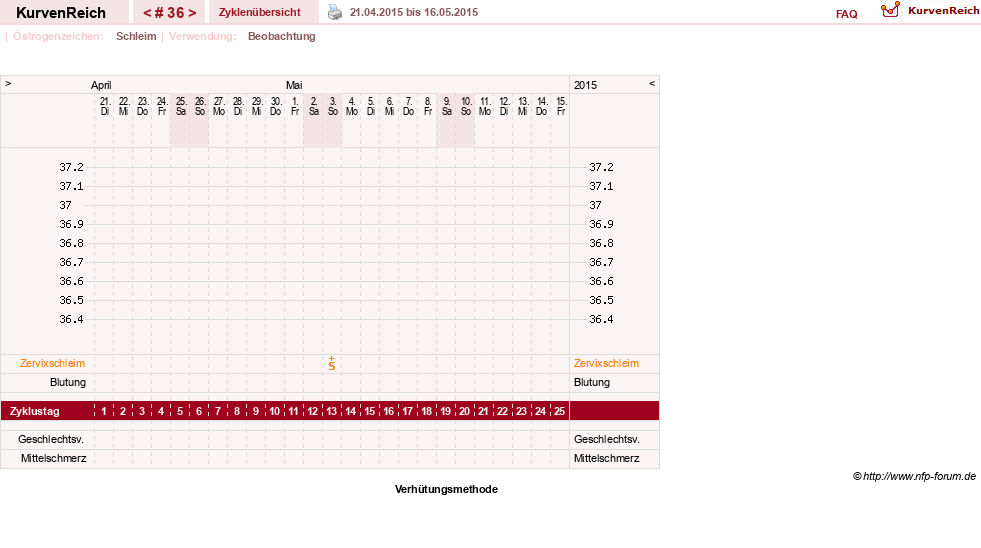Open the Zyklenübersicht tab
The width and height of the screenshot is (981, 548).
(x=260, y=13)
